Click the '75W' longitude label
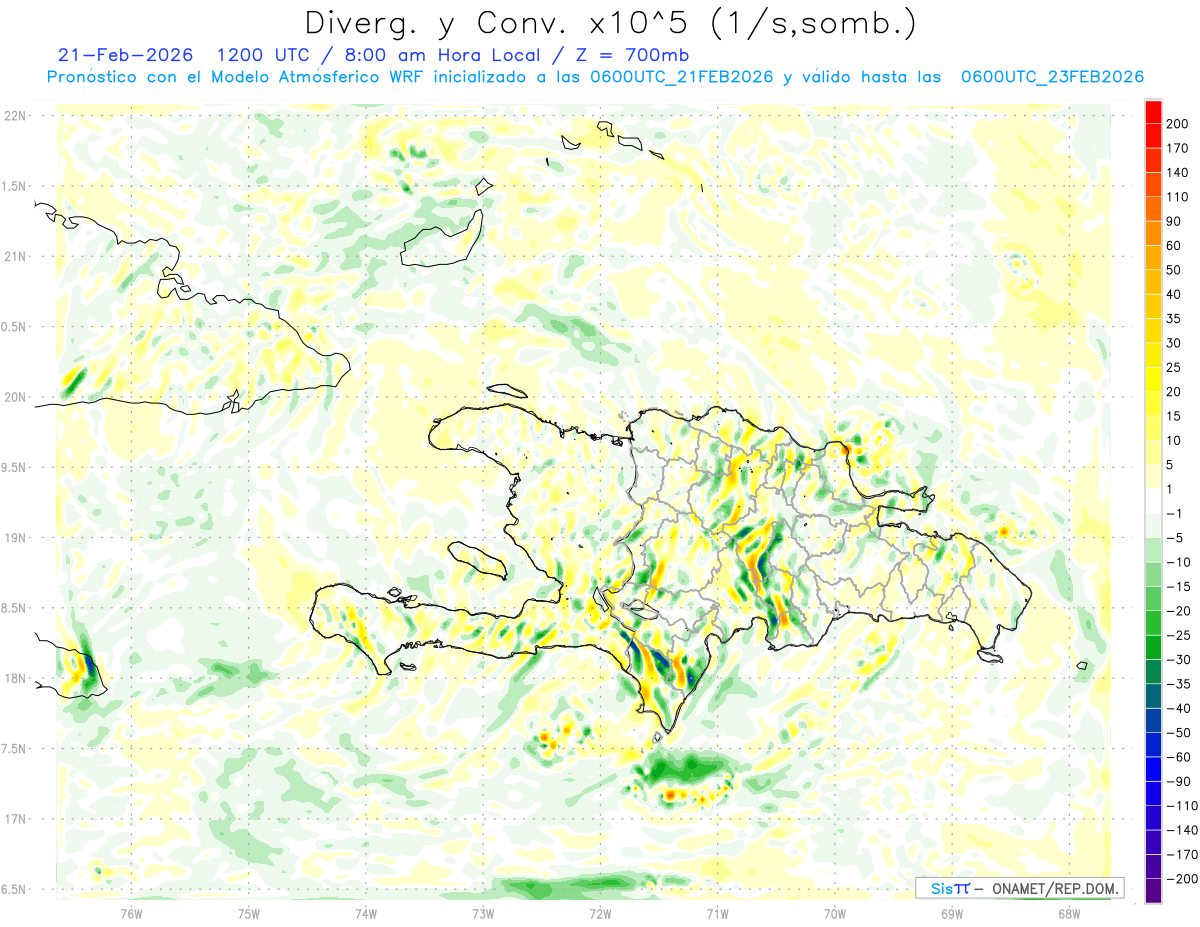This screenshot has height=927, width=1200. tap(249, 913)
